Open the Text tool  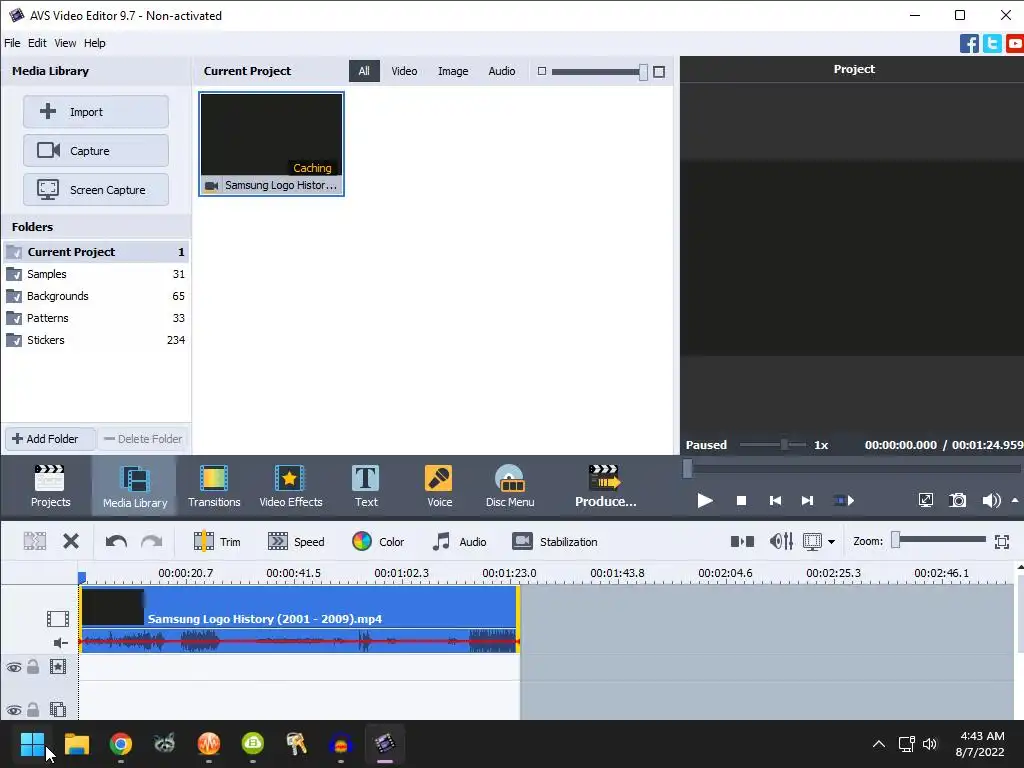pyautogui.click(x=366, y=486)
